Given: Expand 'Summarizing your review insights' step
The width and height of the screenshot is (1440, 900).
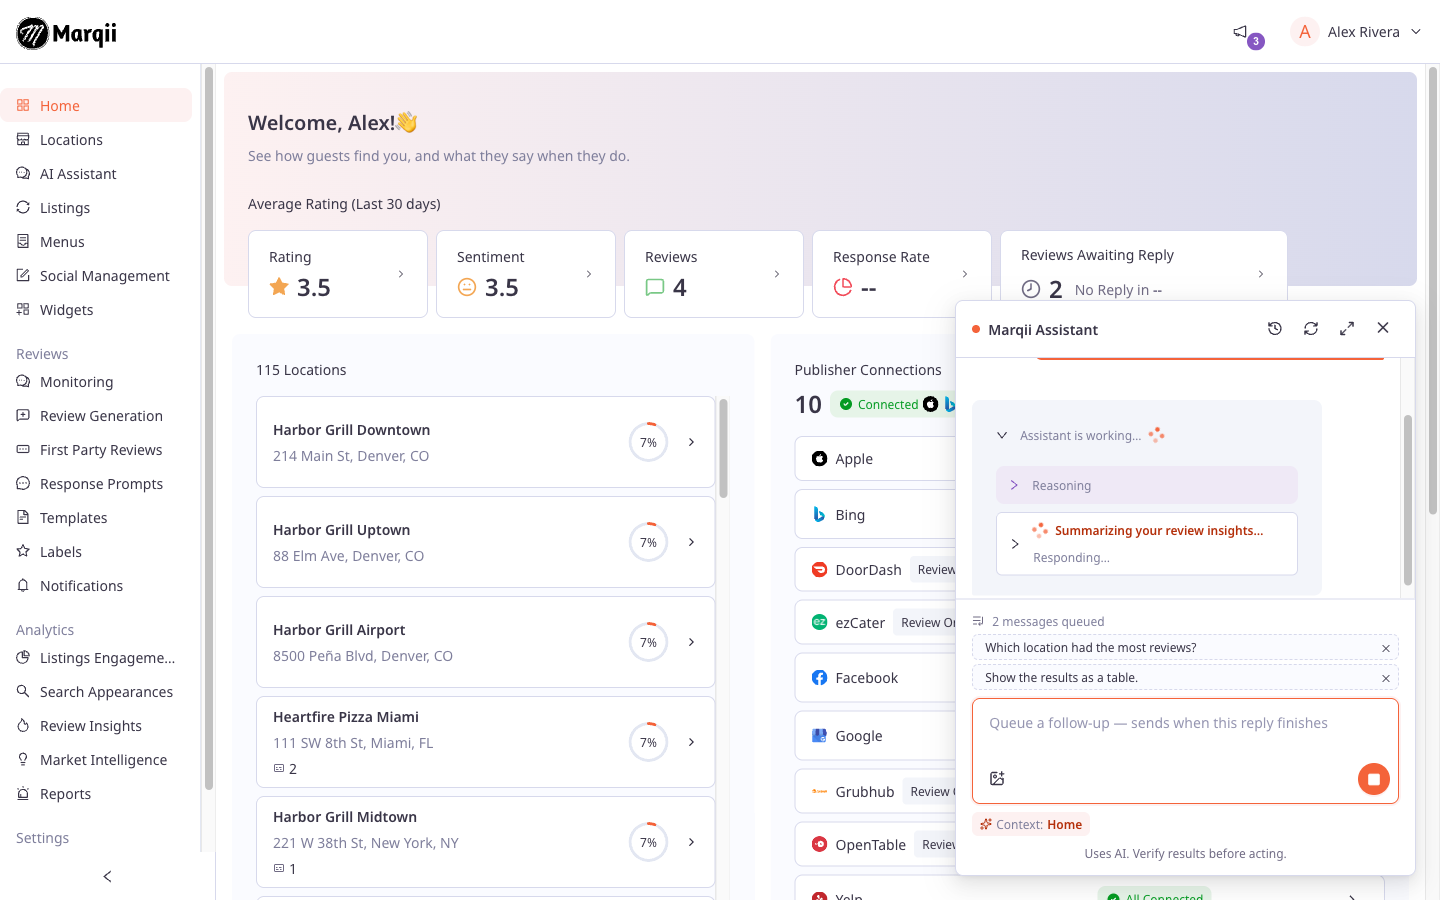Looking at the screenshot, I should (x=1015, y=544).
